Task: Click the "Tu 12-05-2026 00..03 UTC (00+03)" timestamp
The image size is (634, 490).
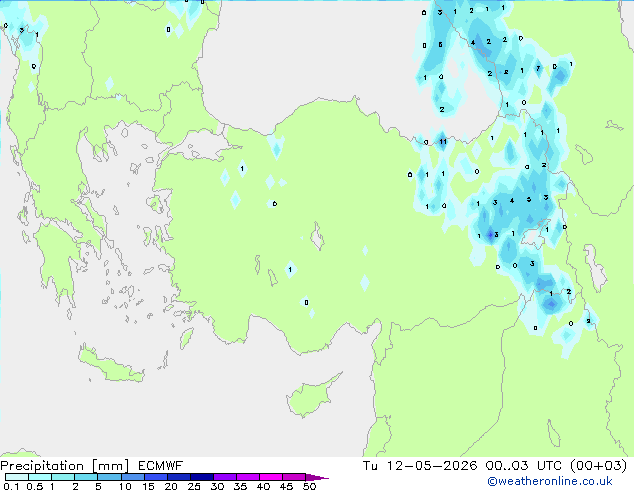Action: (495, 466)
